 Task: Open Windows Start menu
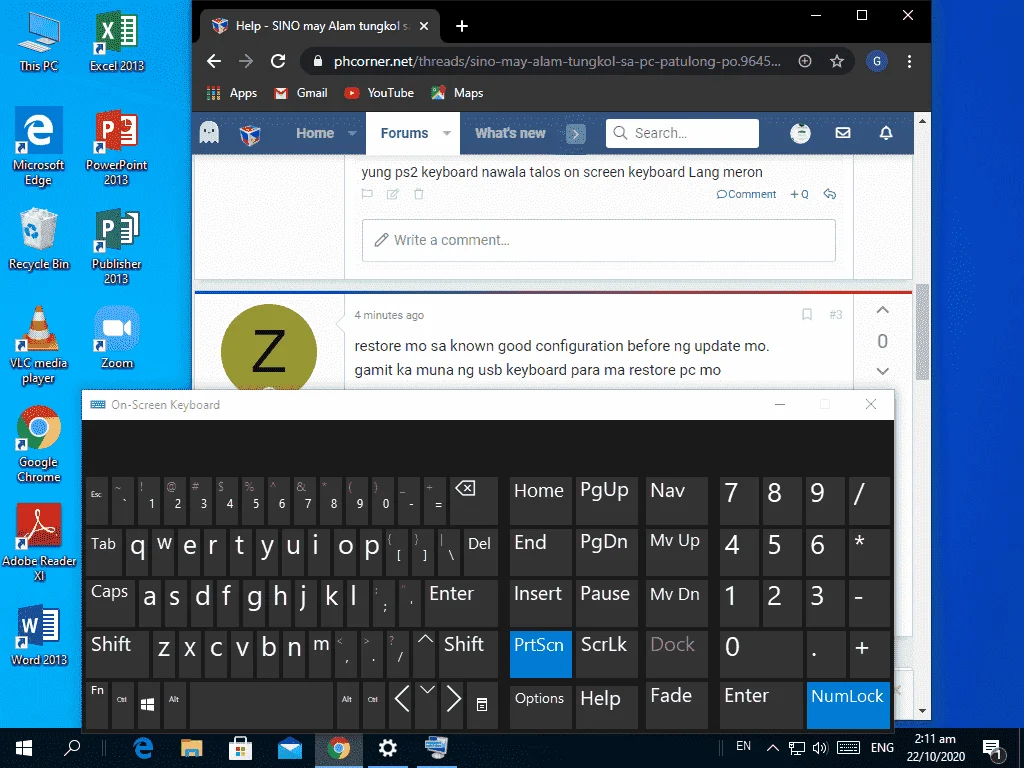point(24,748)
